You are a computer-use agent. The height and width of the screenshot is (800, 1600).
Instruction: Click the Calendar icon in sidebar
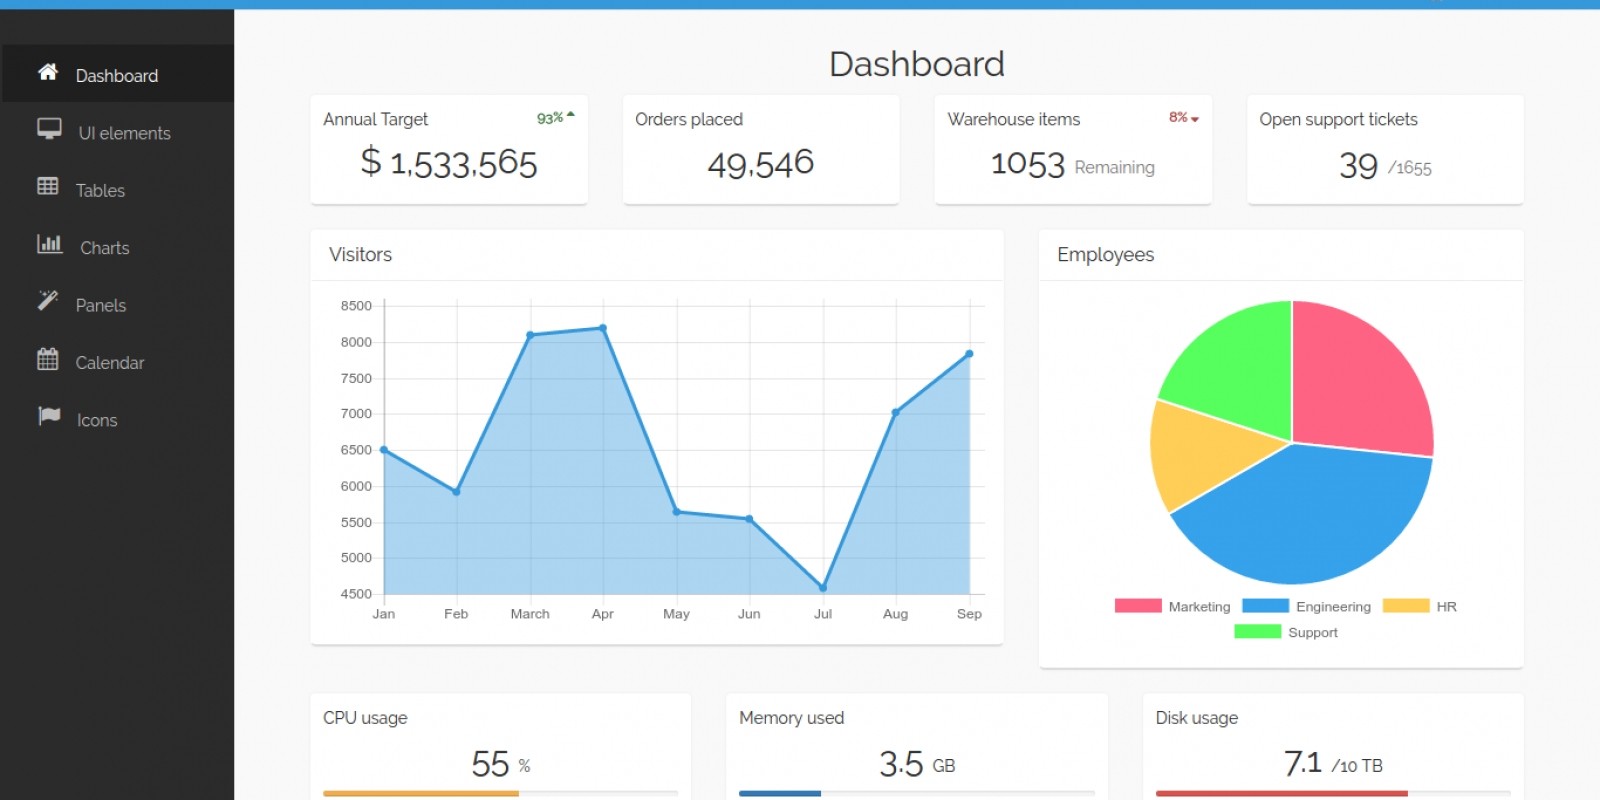[48, 359]
